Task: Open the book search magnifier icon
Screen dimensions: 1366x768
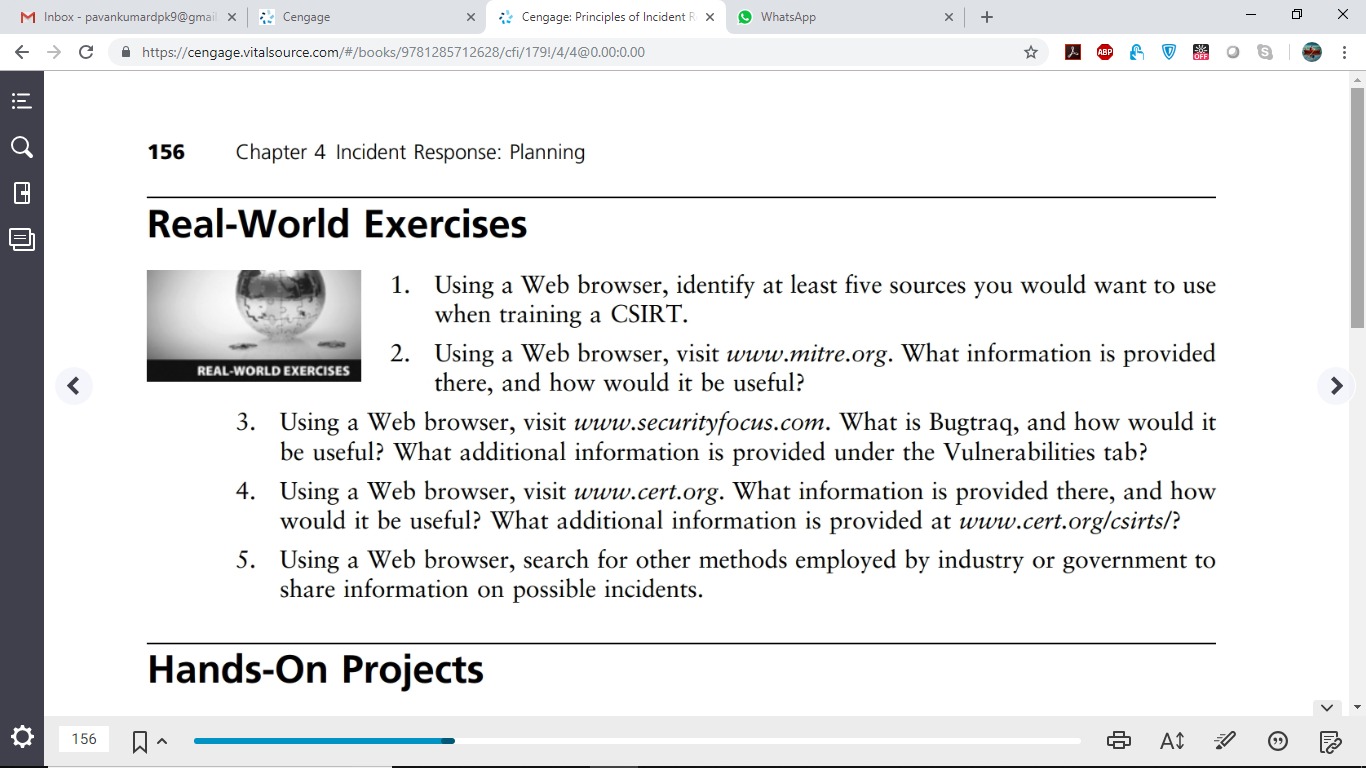Action: (x=22, y=147)
